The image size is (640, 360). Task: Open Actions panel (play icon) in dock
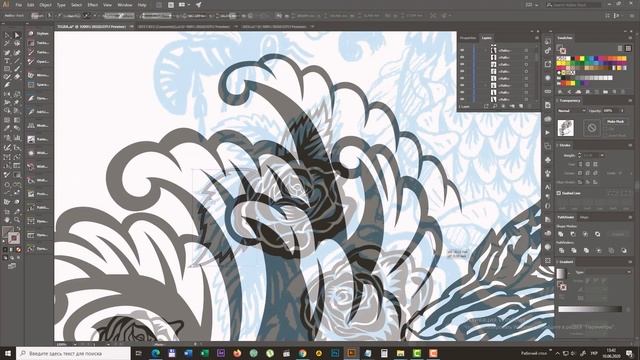coord(548,133)
